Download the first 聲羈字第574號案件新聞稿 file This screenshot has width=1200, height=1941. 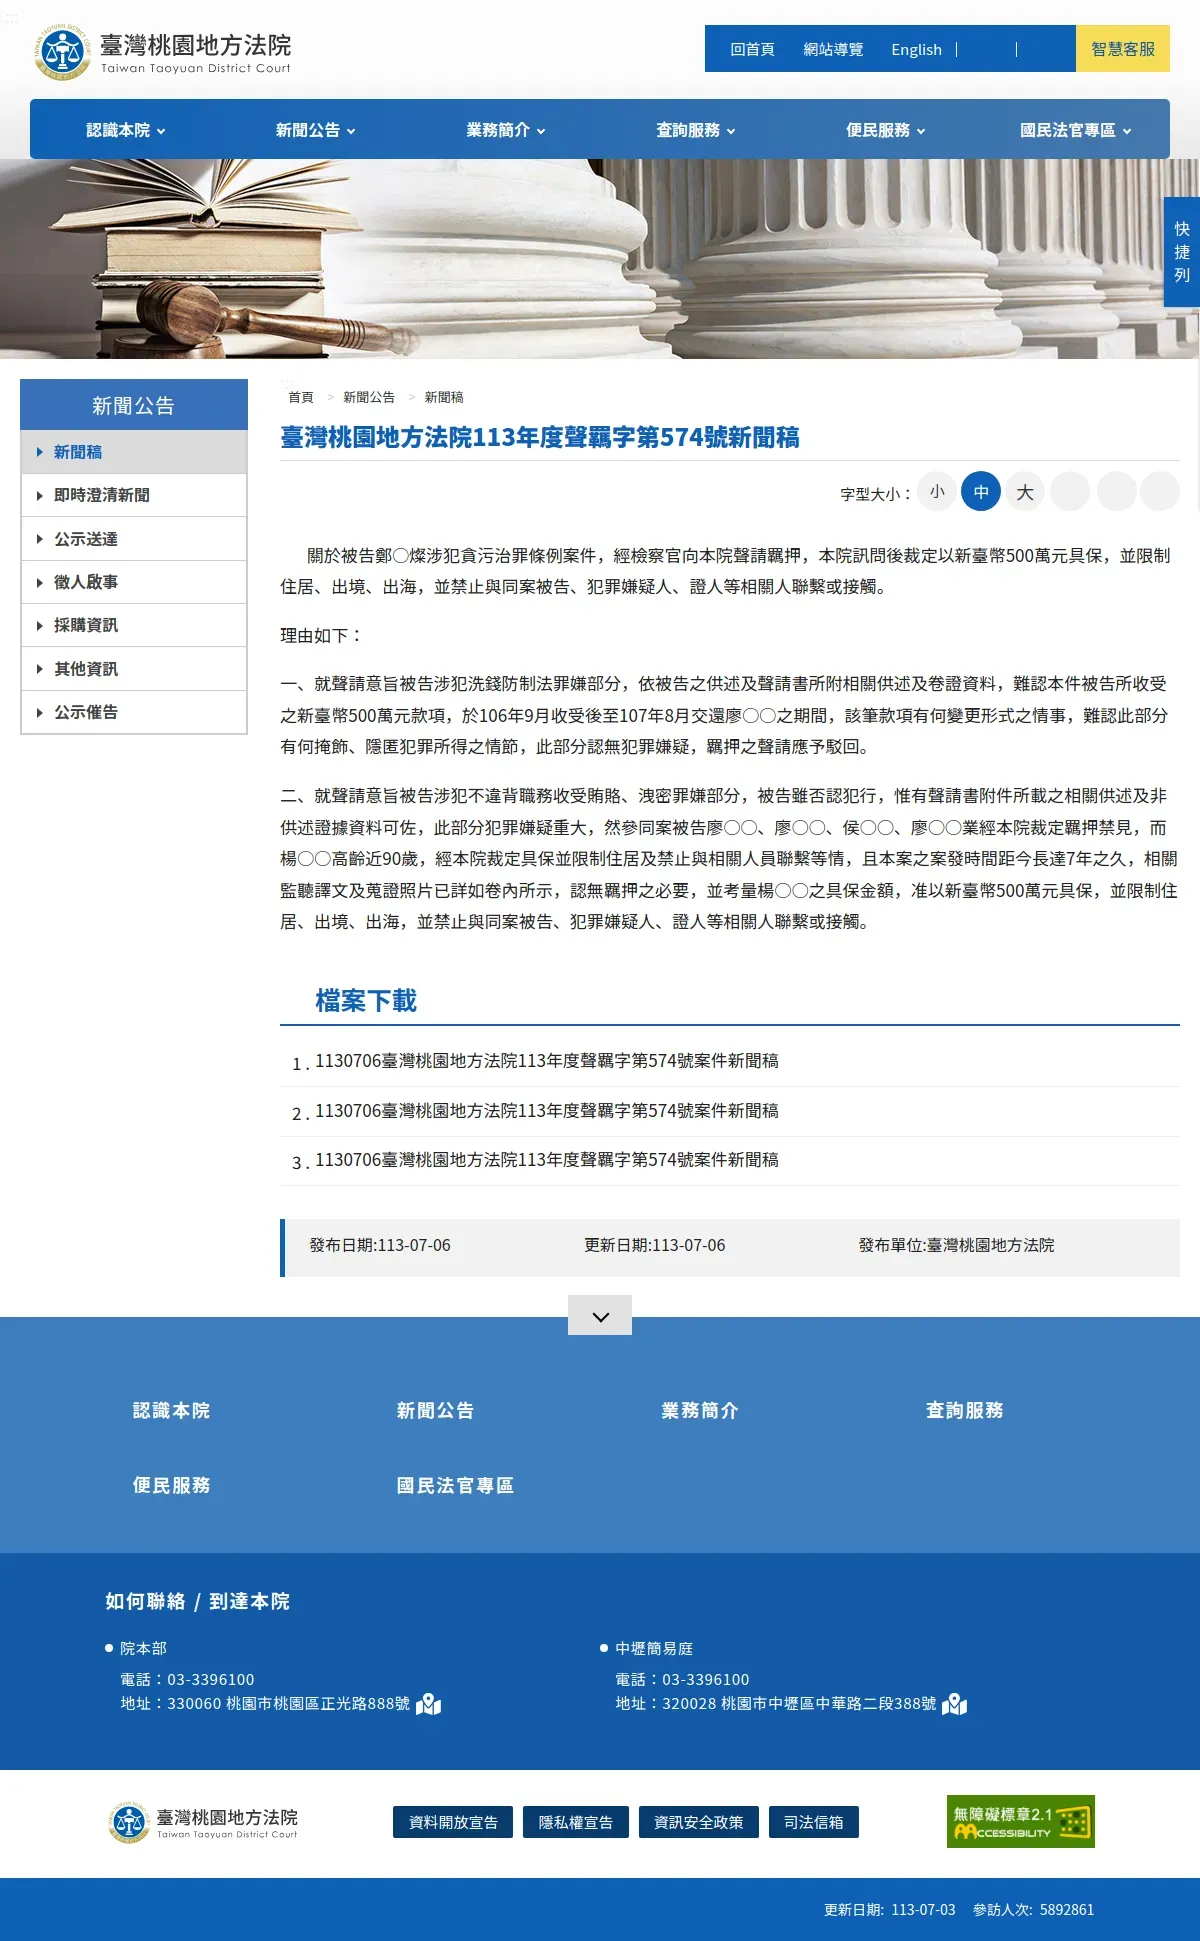(x=546, y=1061)
